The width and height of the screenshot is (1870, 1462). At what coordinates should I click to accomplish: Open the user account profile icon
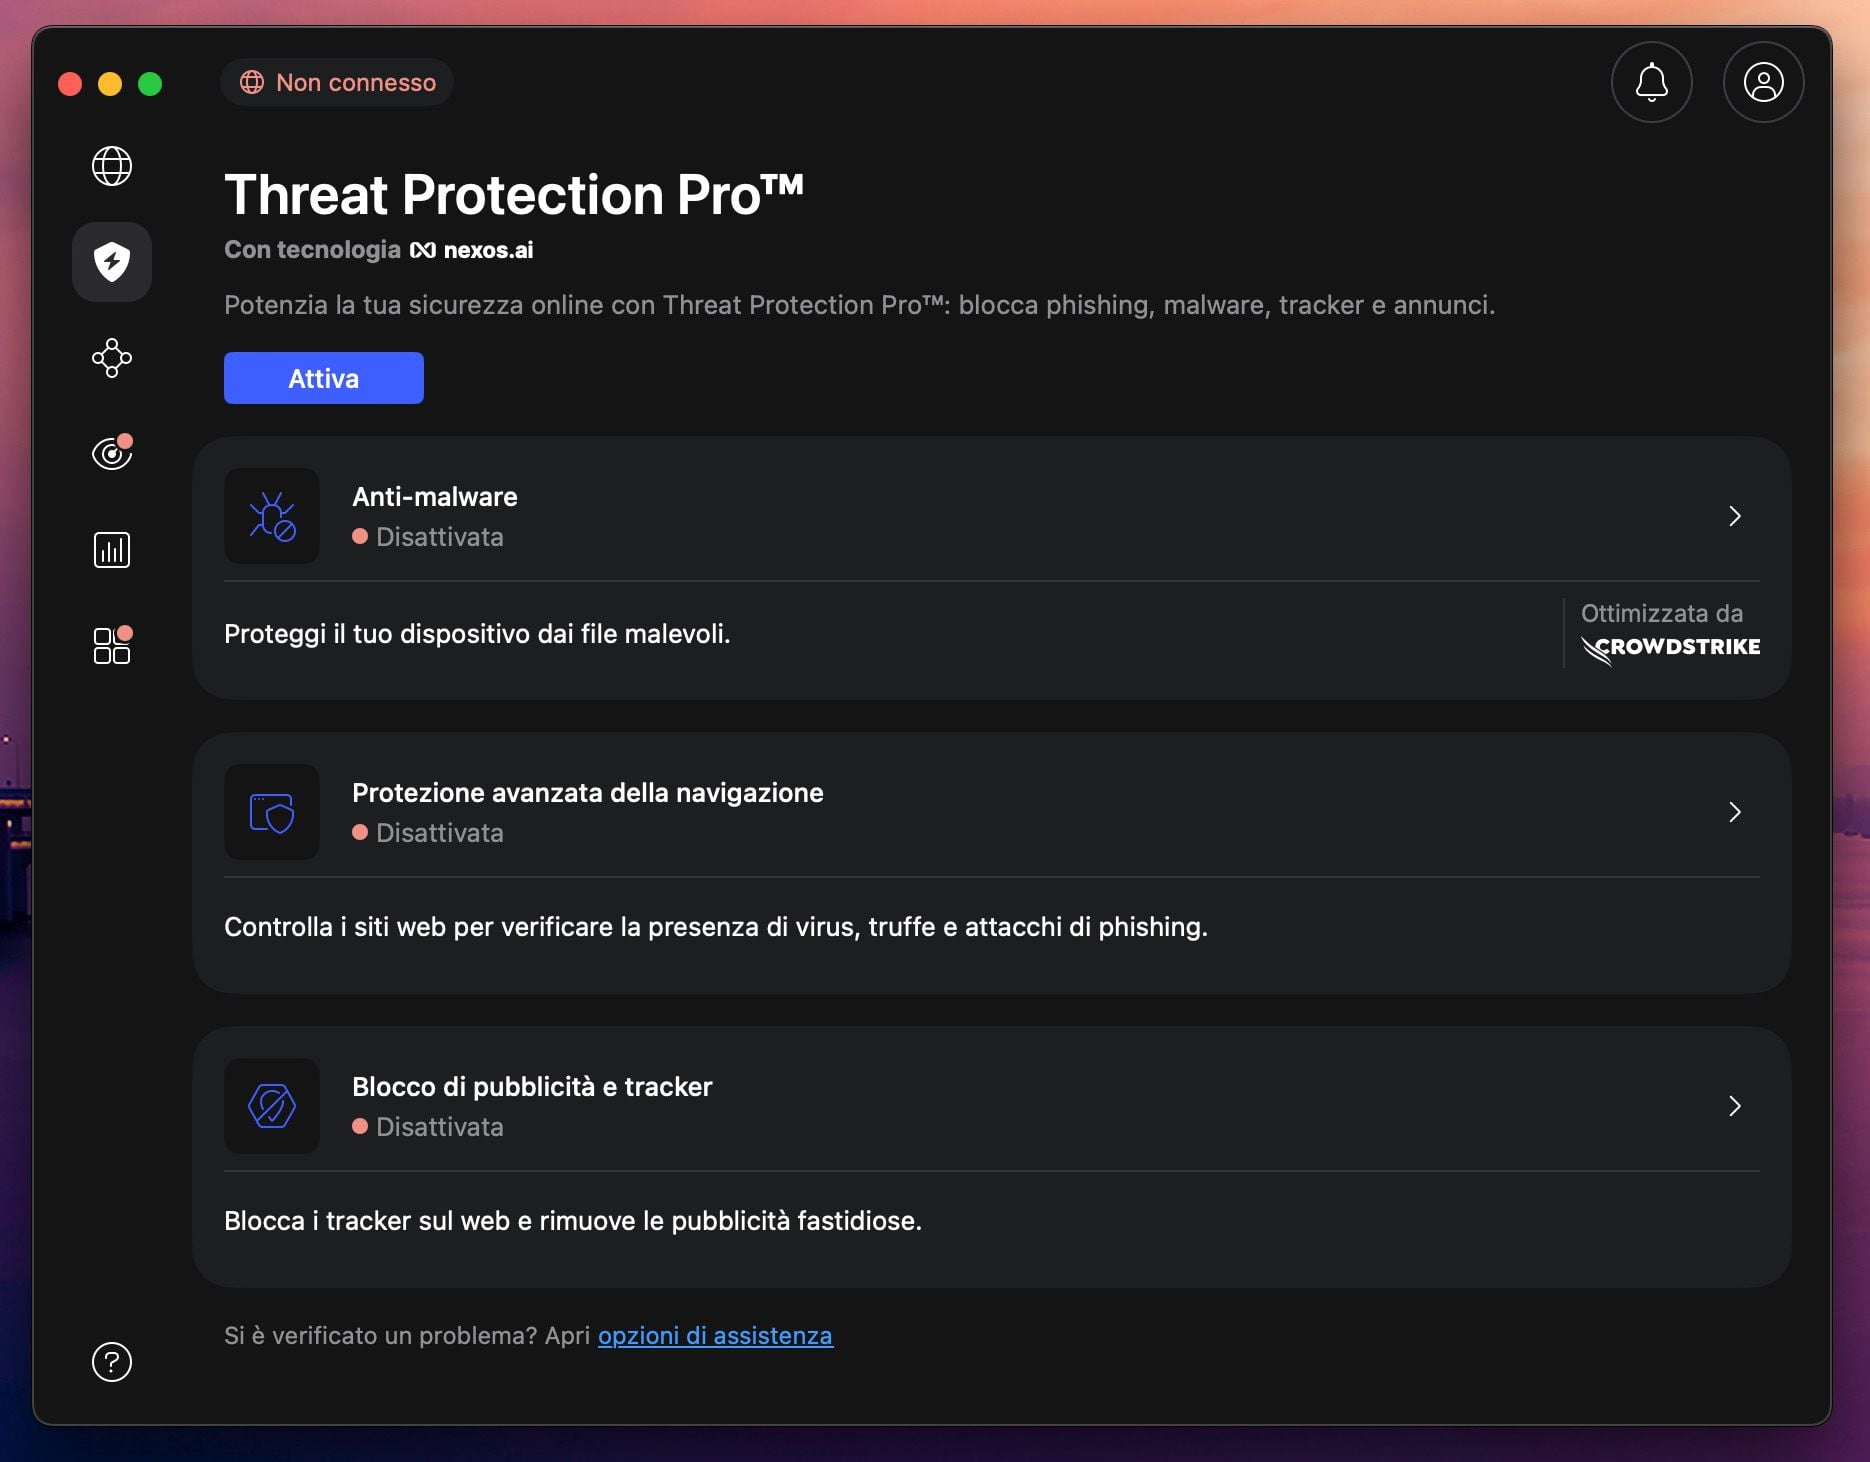click(x=1764, y=82)
